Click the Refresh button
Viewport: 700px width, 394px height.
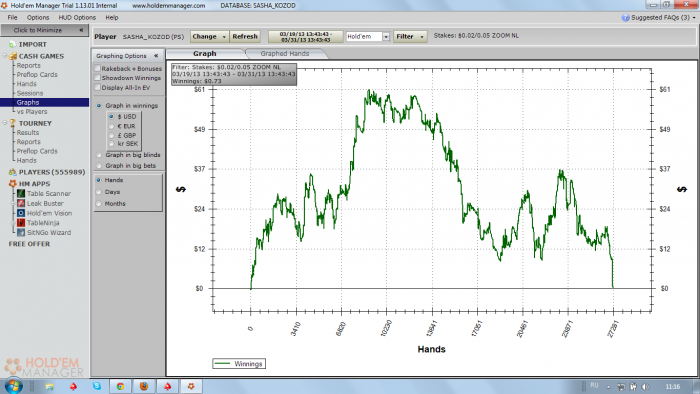[245, 37]
